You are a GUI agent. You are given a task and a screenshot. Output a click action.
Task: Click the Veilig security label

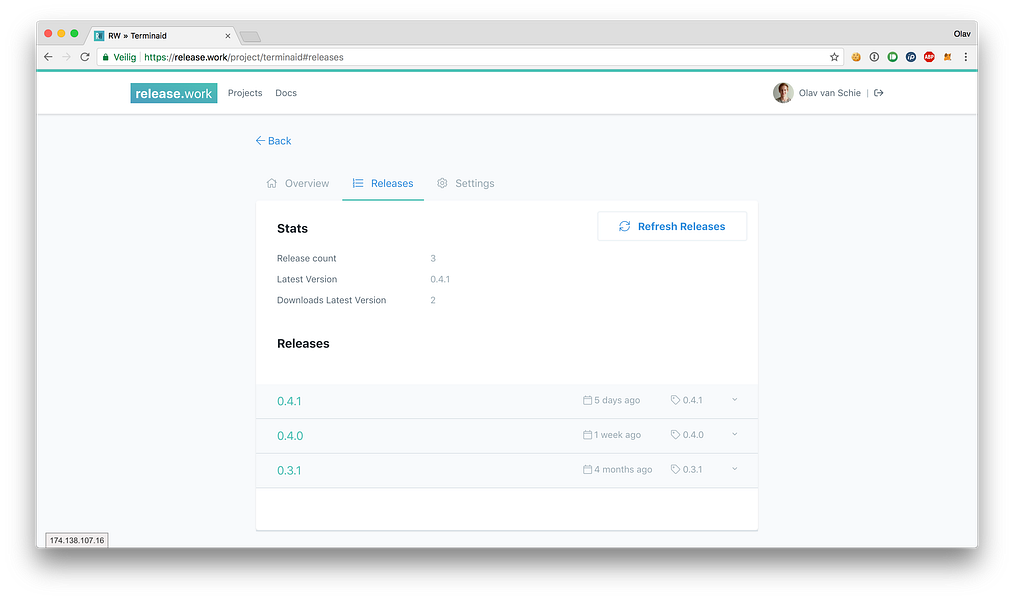click(x=125, y=57)
